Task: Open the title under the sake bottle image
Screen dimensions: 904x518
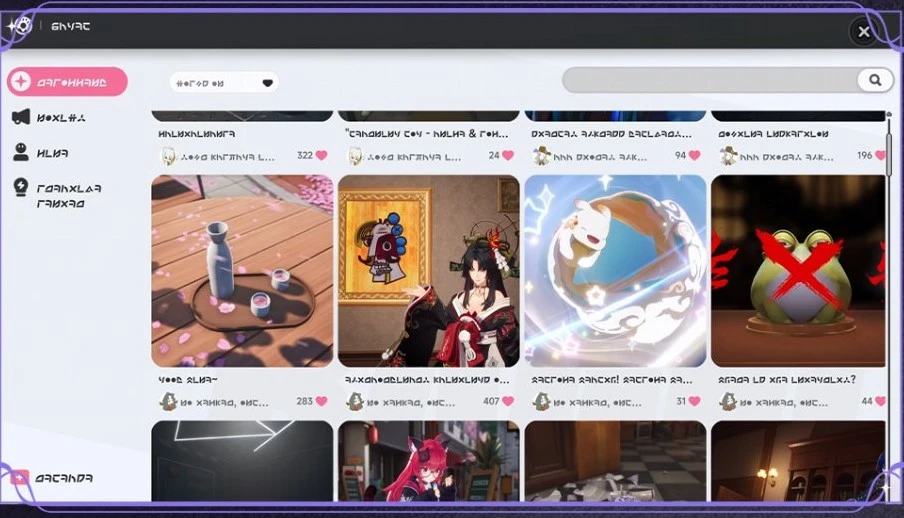Action: click(x=187, y=380)
